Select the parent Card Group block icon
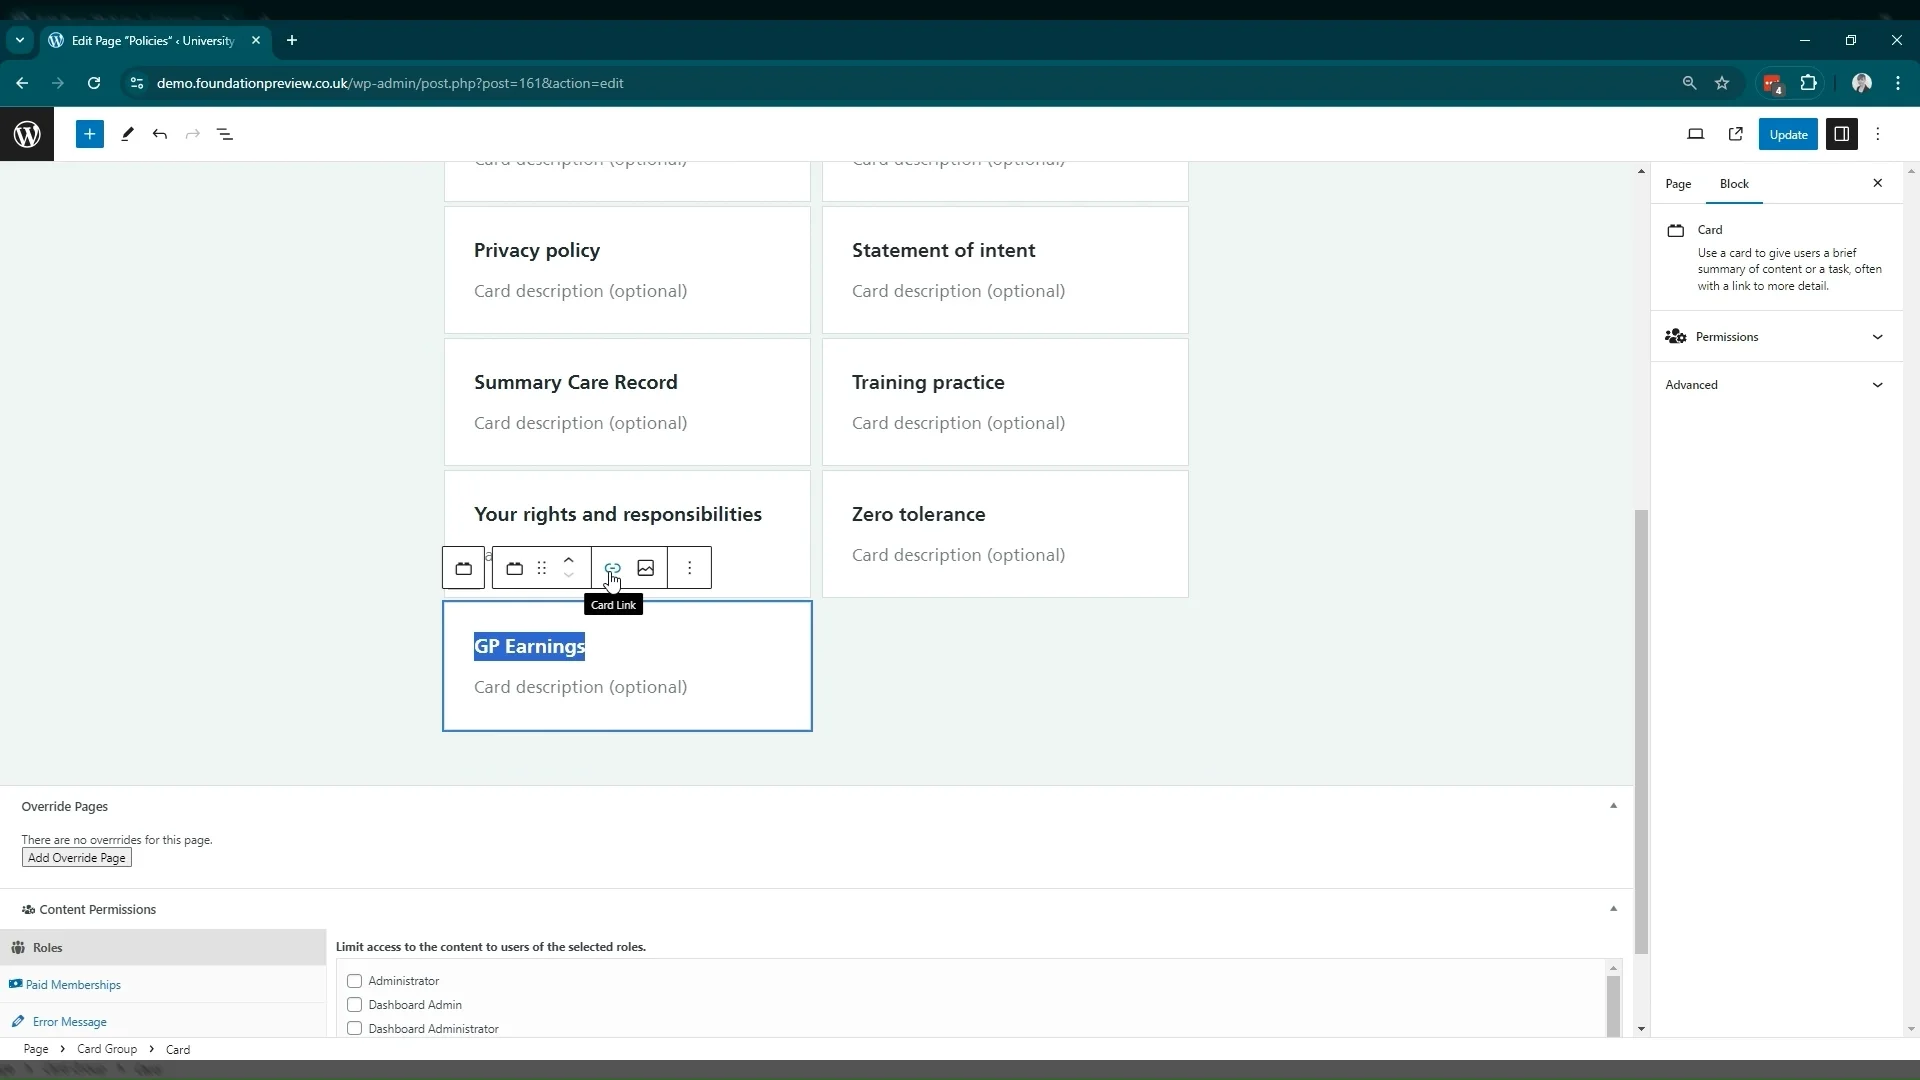 (463, 568)
